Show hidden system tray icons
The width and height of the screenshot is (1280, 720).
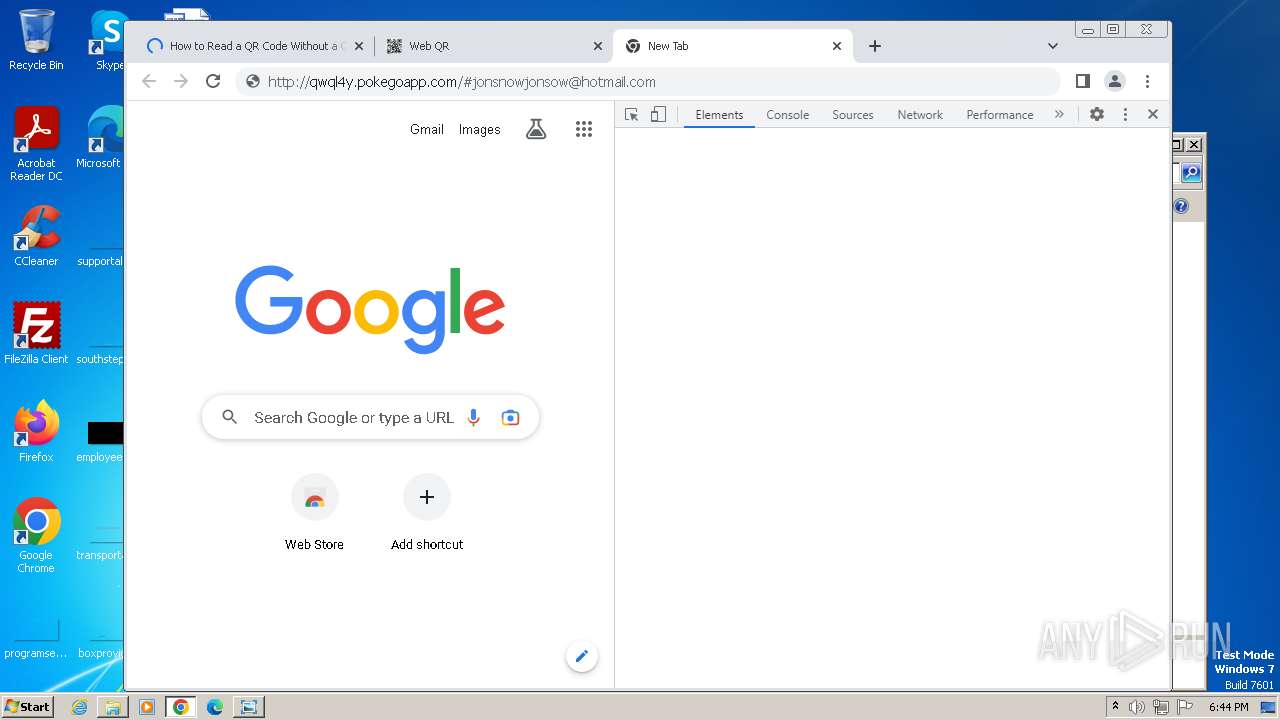coord(1115,707)
